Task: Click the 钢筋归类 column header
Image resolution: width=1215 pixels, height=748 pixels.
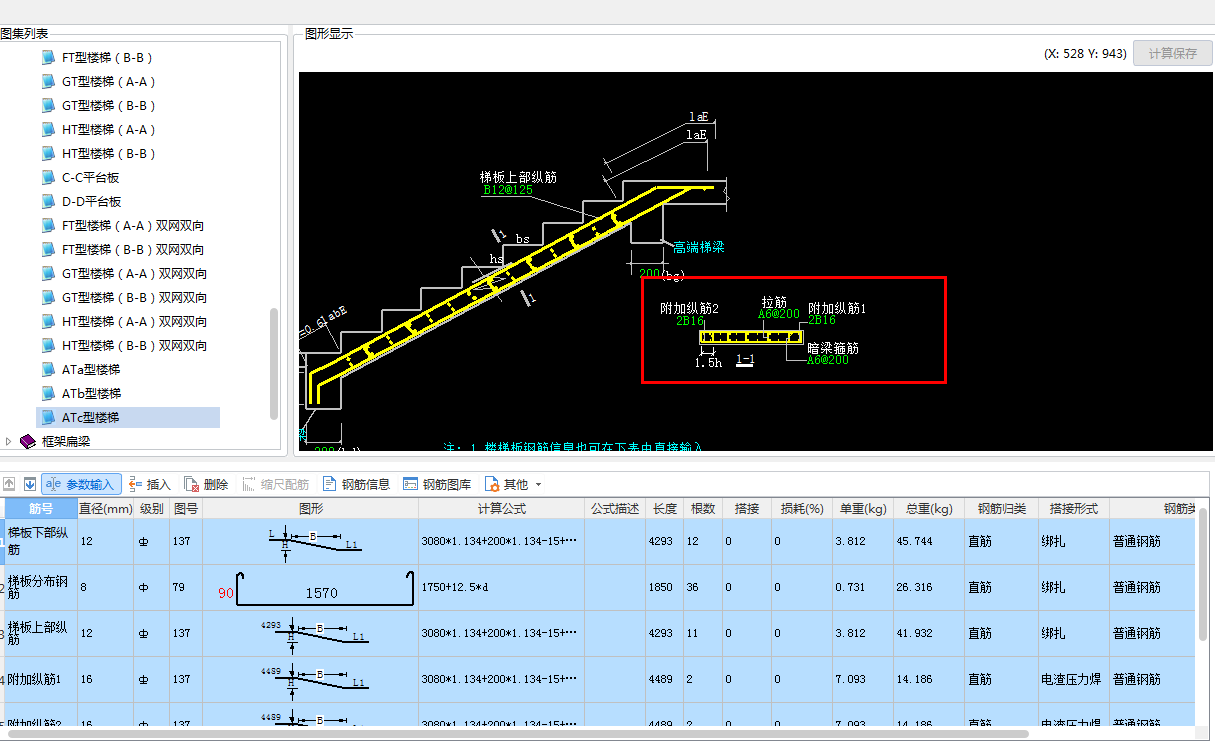Action: tap(1001, 508)
